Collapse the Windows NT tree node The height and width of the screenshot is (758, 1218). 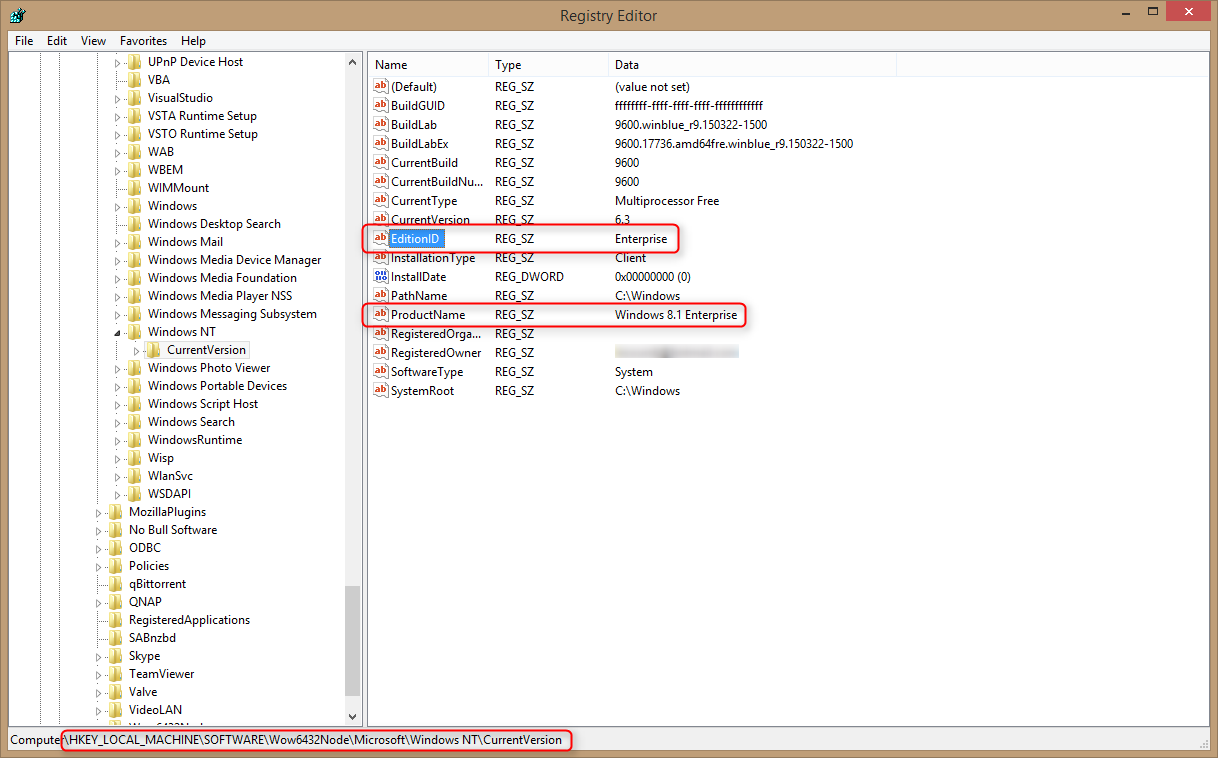[x=118, y=332]
